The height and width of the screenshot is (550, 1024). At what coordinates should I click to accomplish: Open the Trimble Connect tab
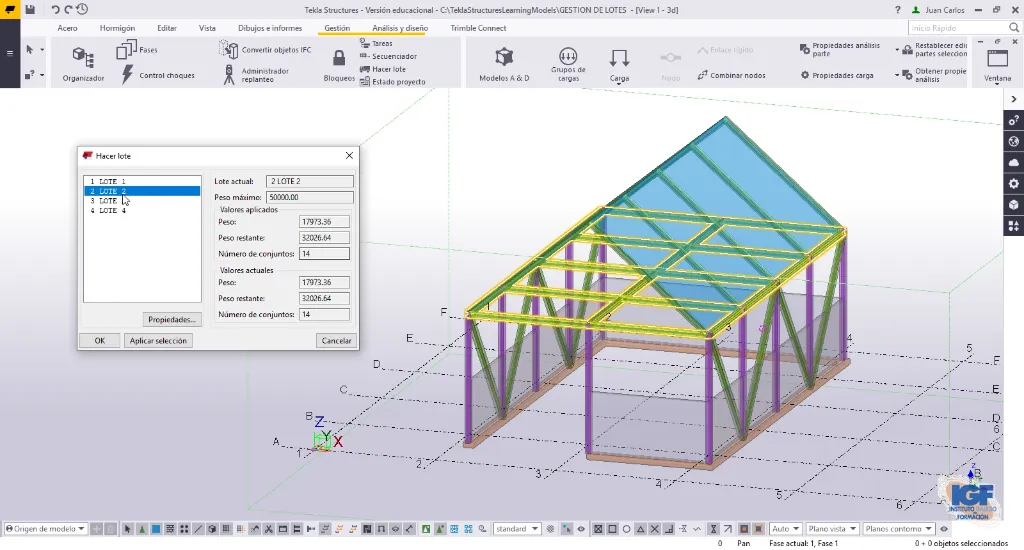pyautogui.click(x=478, y=28)
